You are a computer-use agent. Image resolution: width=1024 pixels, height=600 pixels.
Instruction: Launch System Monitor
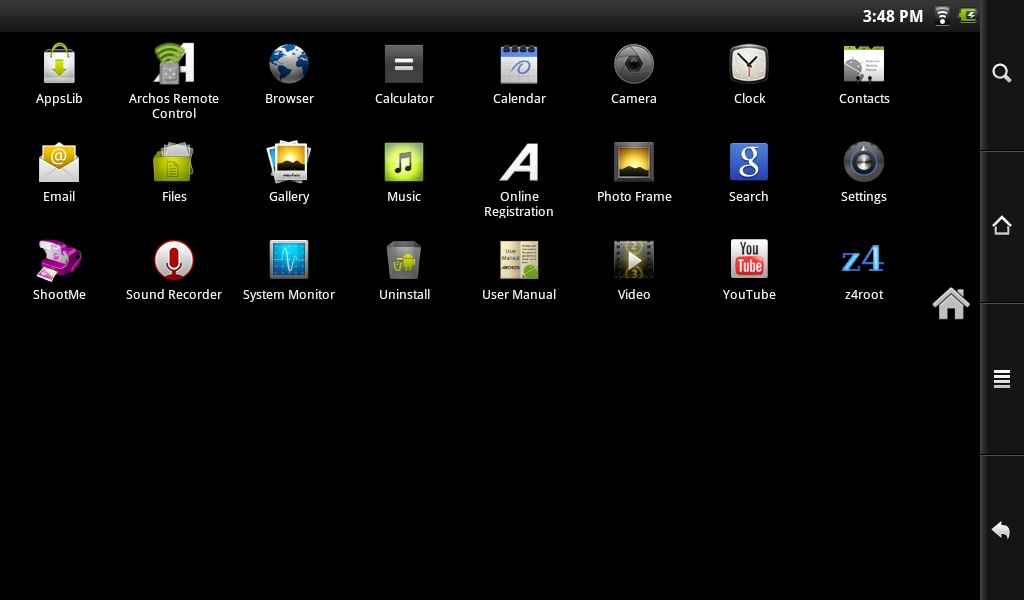(x=289, y=260)
